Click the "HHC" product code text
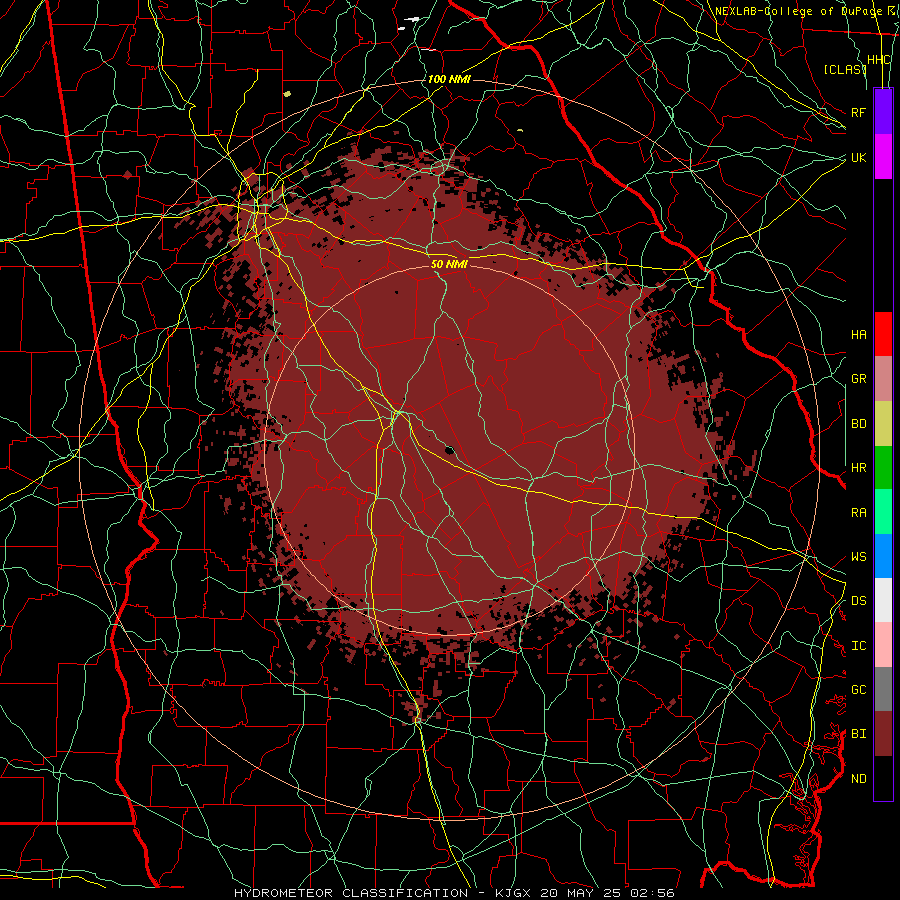 point(878,59)
